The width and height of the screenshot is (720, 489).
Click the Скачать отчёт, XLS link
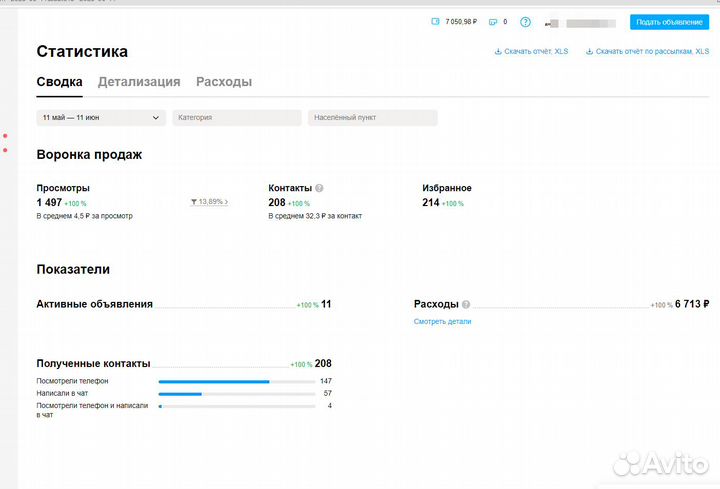(536, 51)
